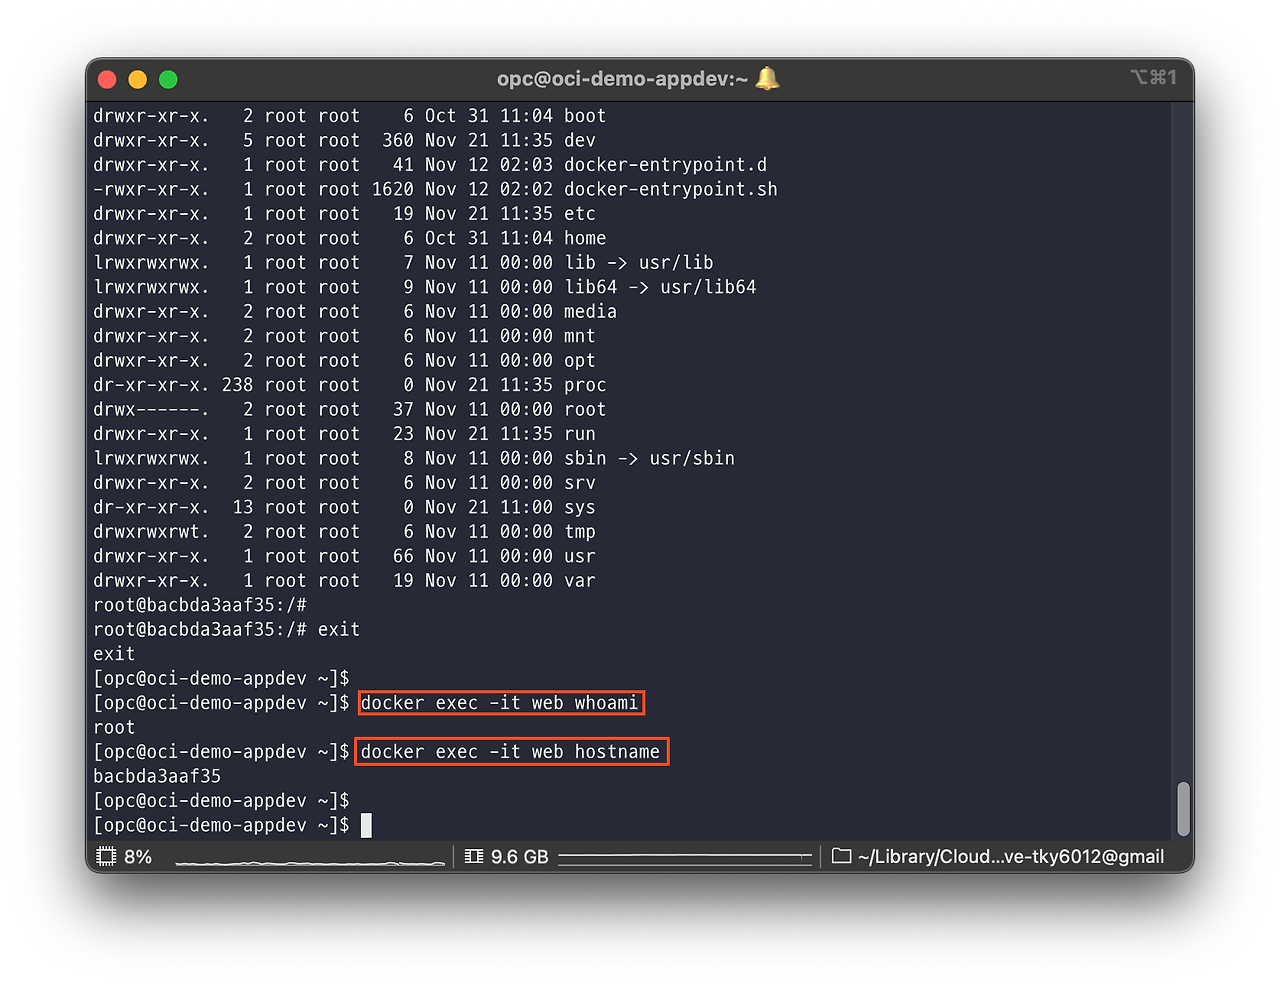Screen dimensions: 1280x986
Task: Click the 8% CPU usage text
Action: [138, 856]
